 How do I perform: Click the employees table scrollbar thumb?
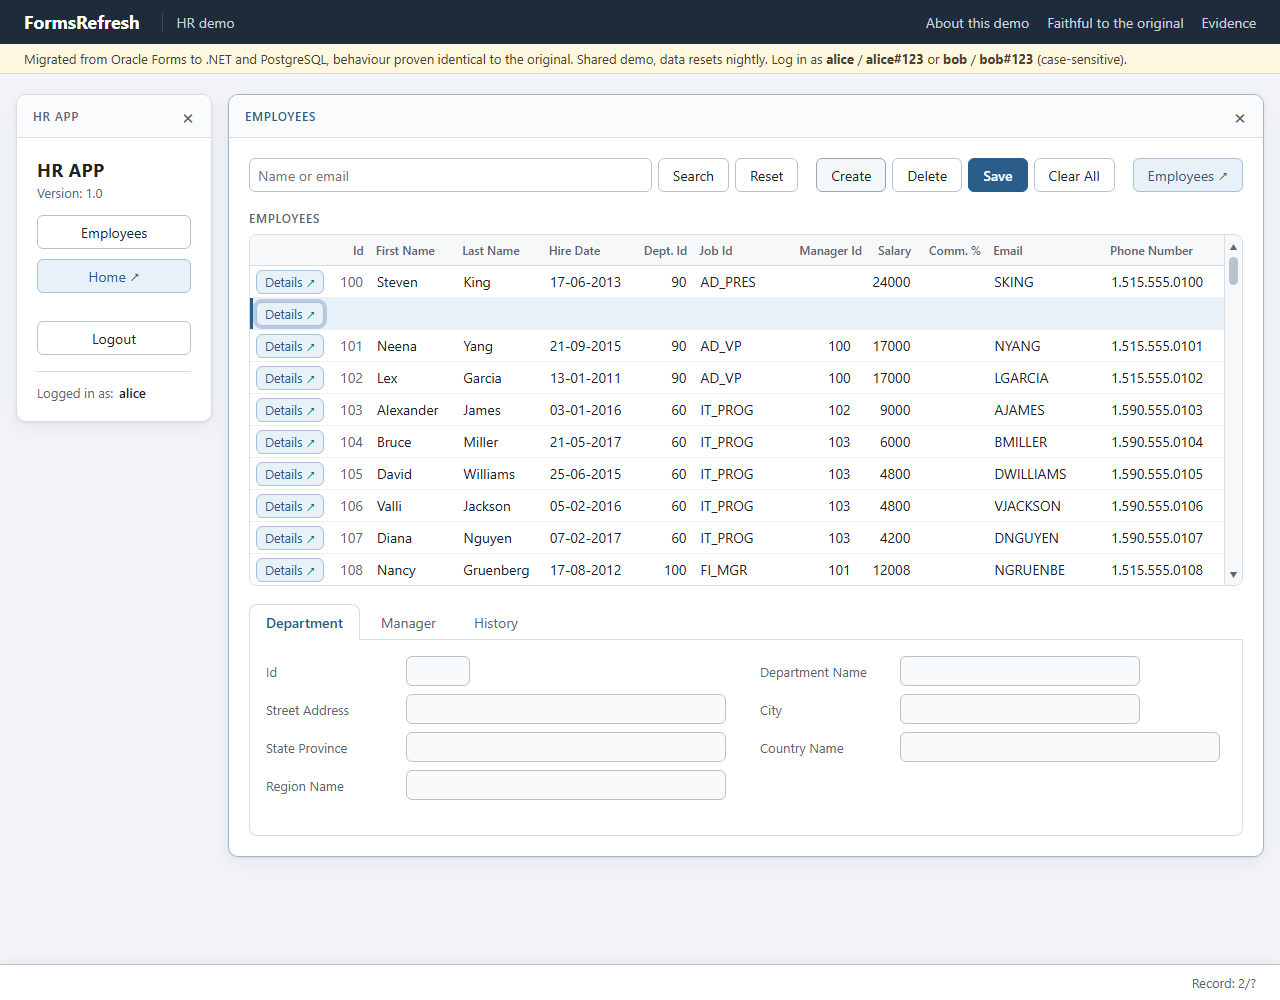[x=1234, y=271]
